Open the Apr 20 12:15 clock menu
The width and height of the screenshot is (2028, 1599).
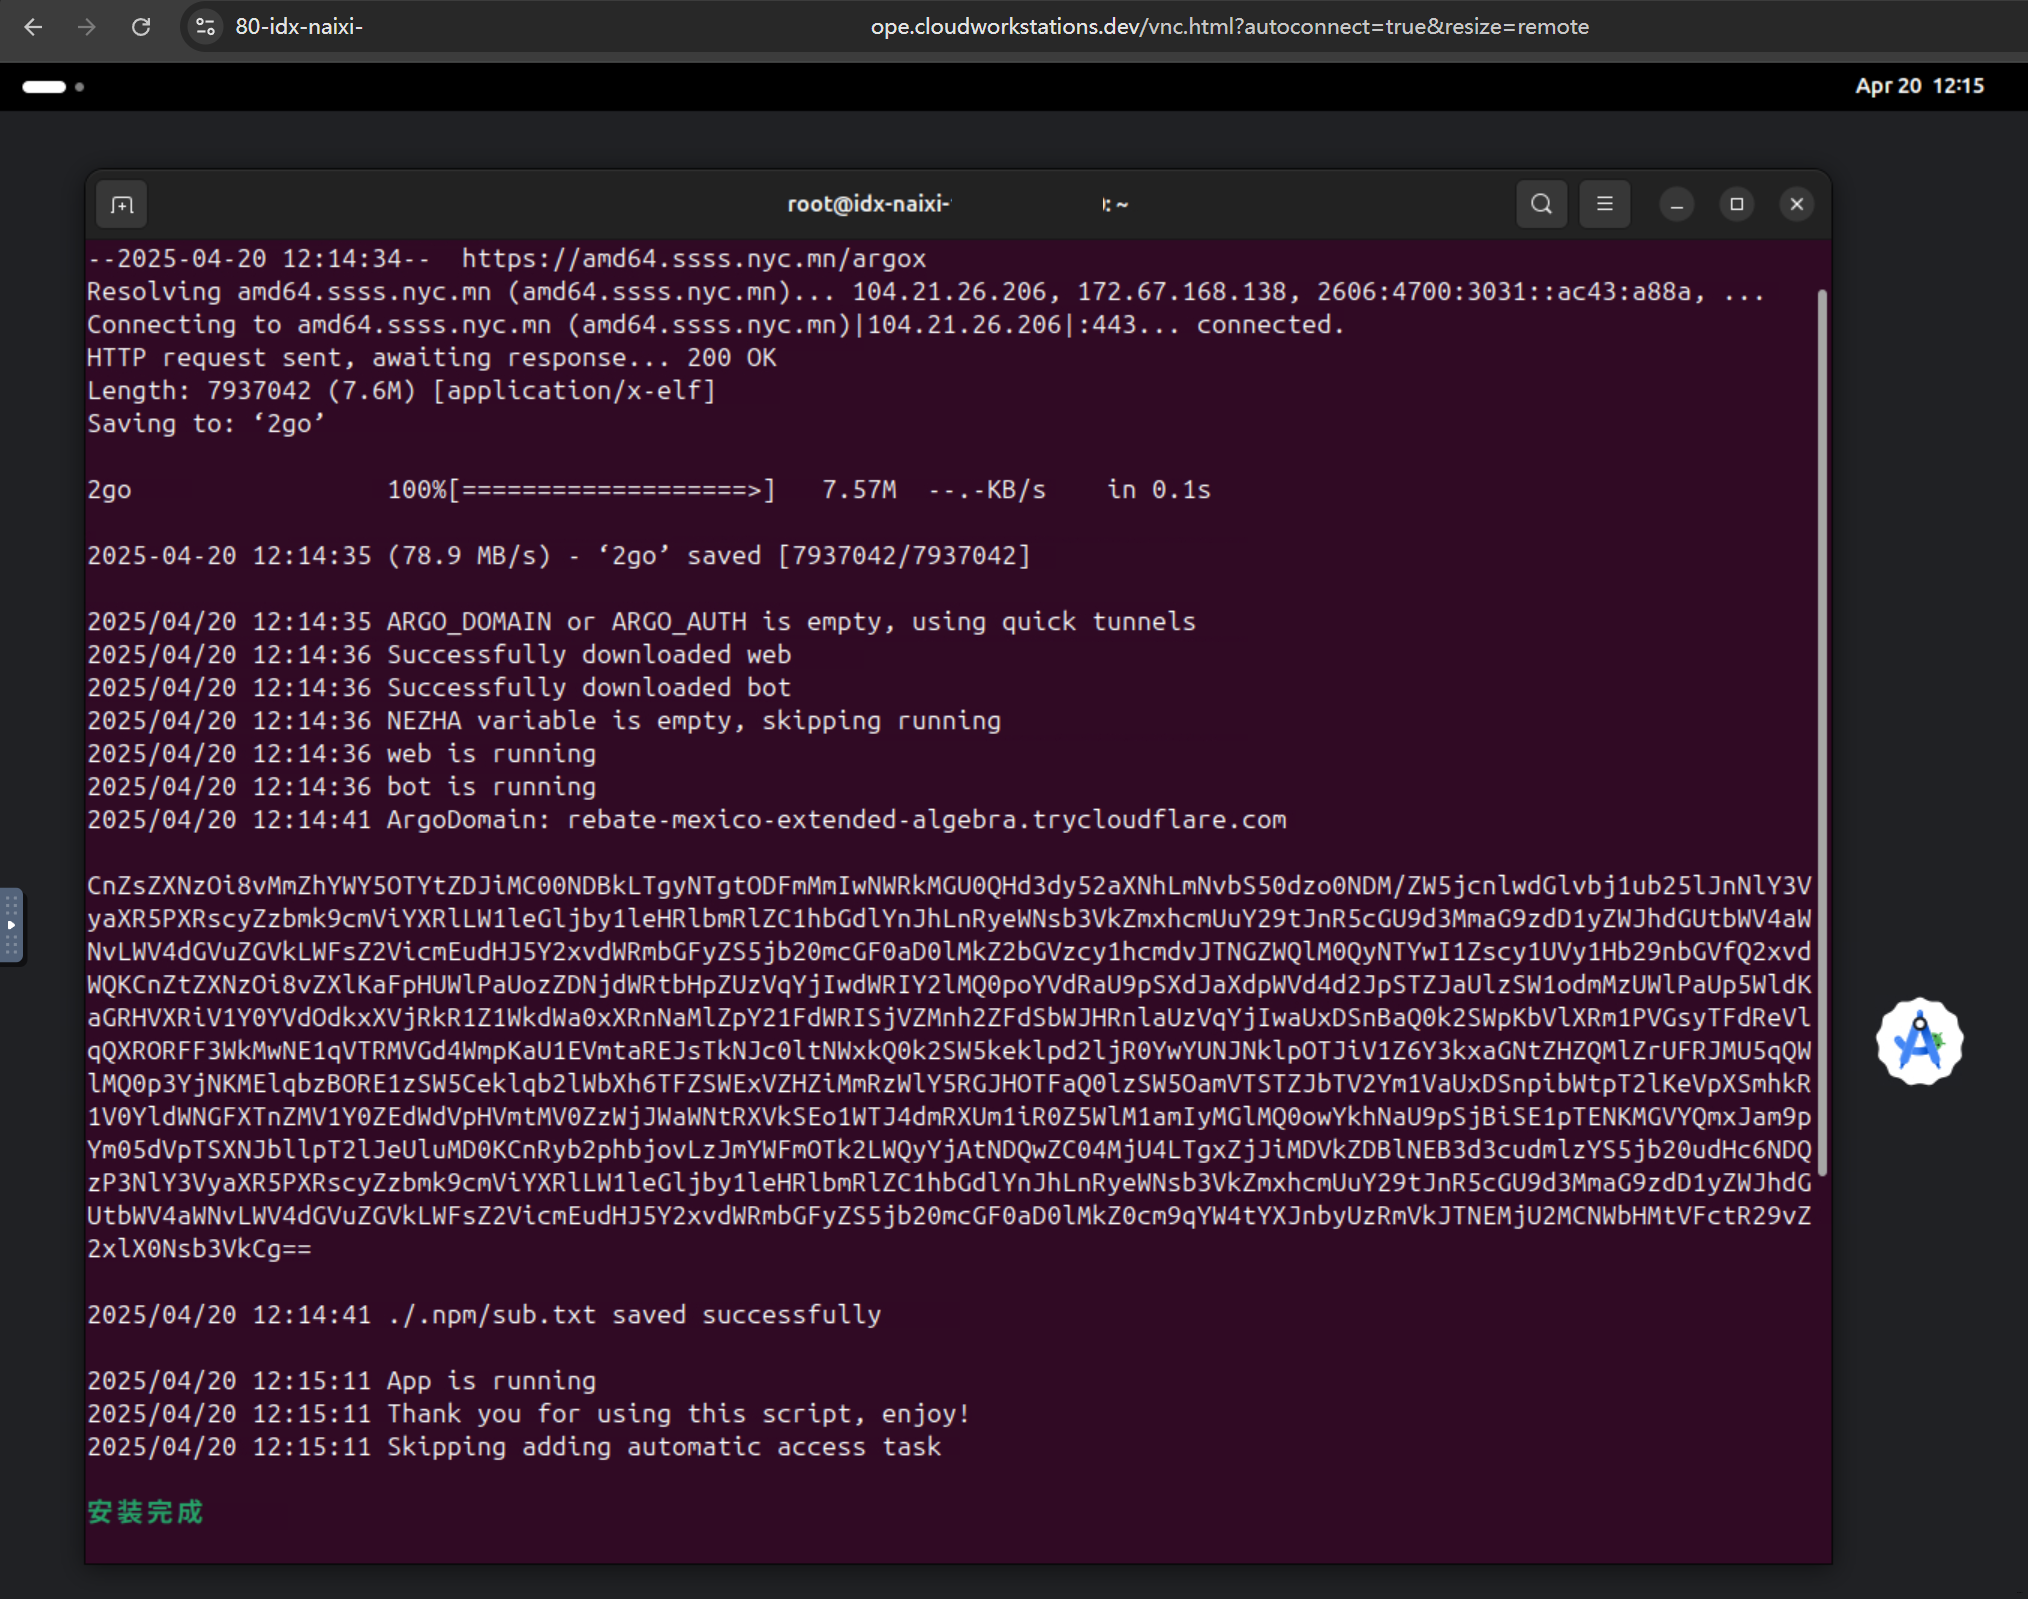point(1918,86)
